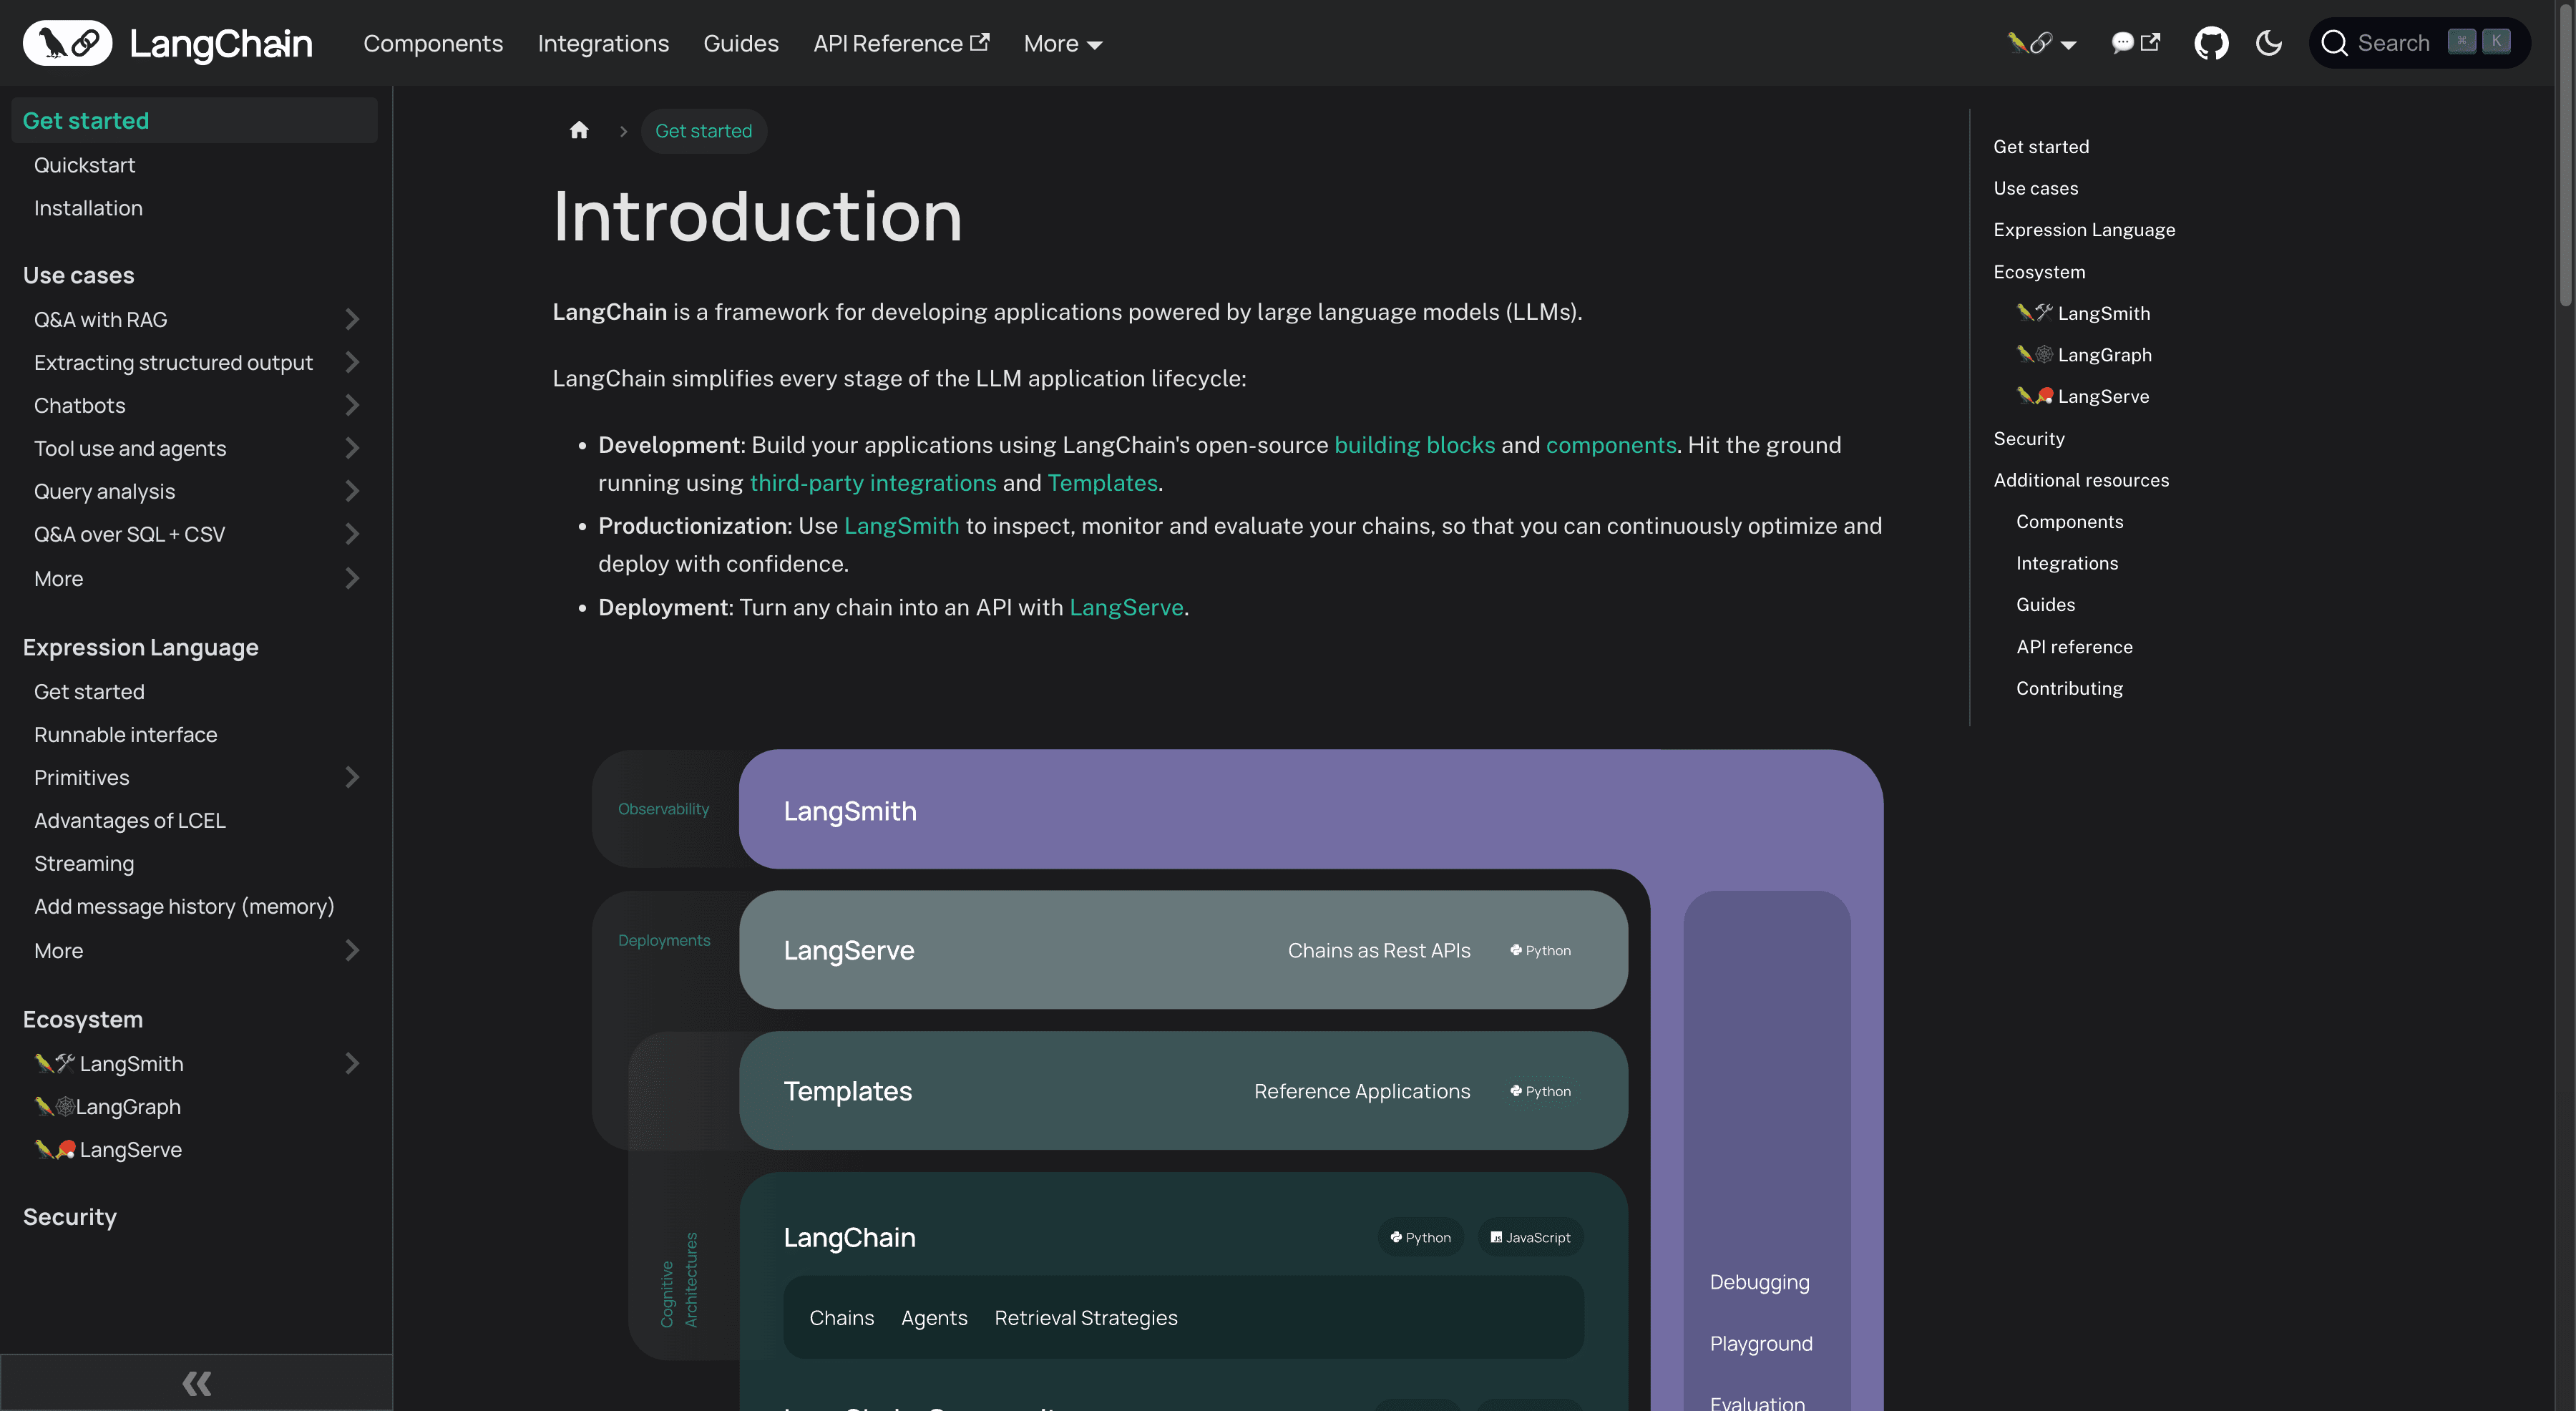This screenshot has width=2576, height=1411.
Task: Open Streaming sidebar item
Action: click(x=84, y=863)
